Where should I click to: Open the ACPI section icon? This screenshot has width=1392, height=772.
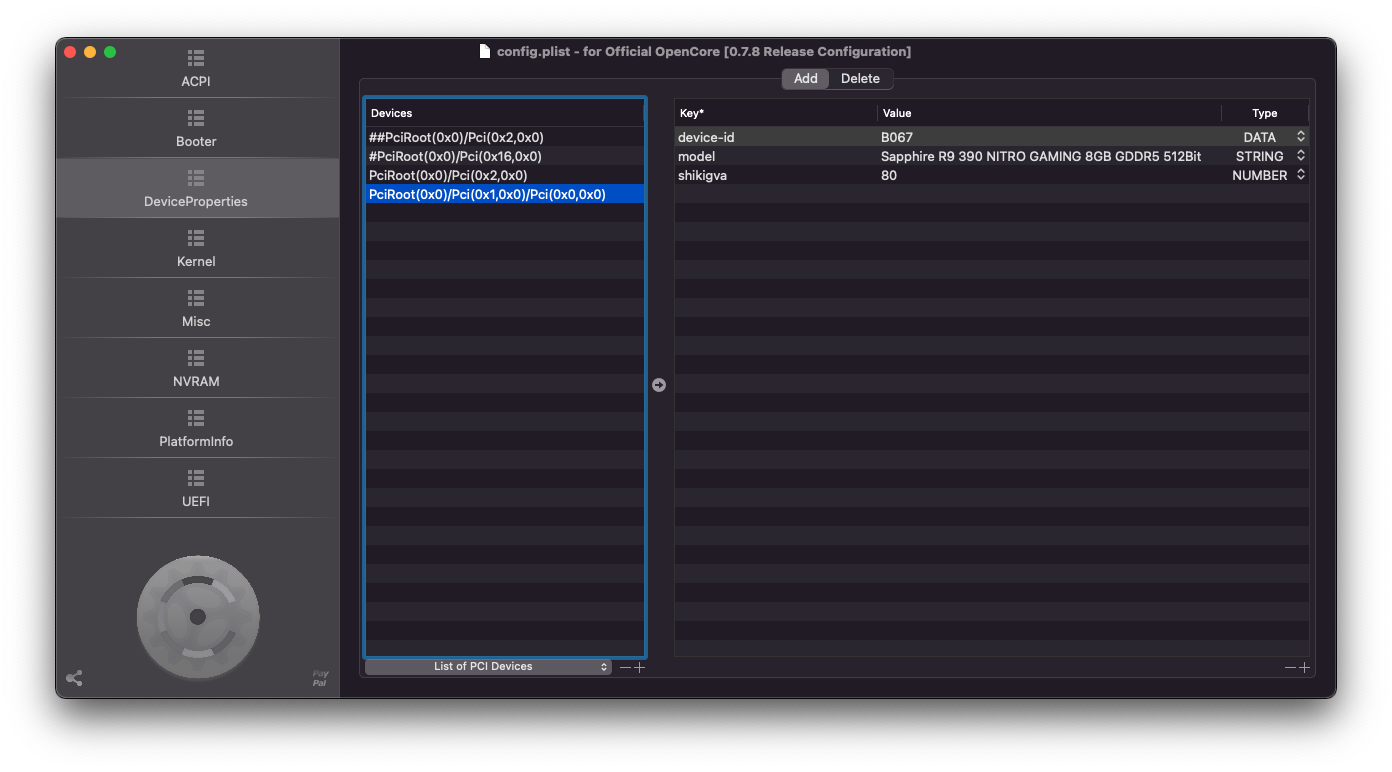(196, 59)
